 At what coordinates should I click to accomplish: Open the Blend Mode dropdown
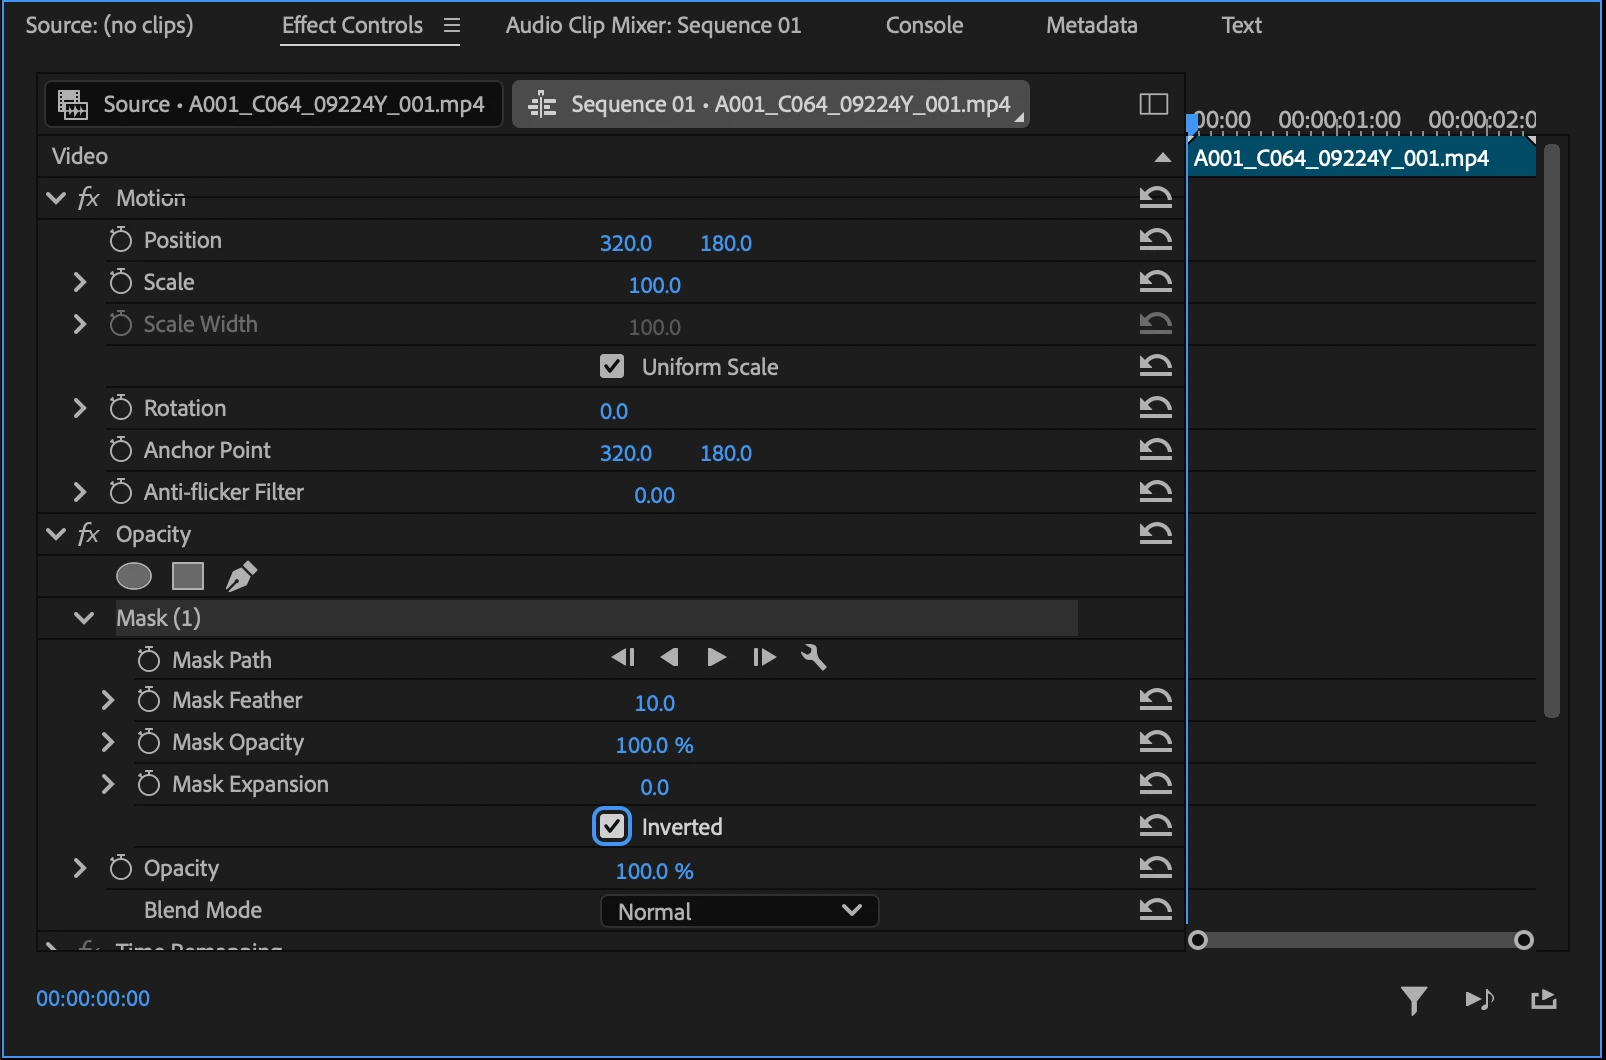click(740, 911)
